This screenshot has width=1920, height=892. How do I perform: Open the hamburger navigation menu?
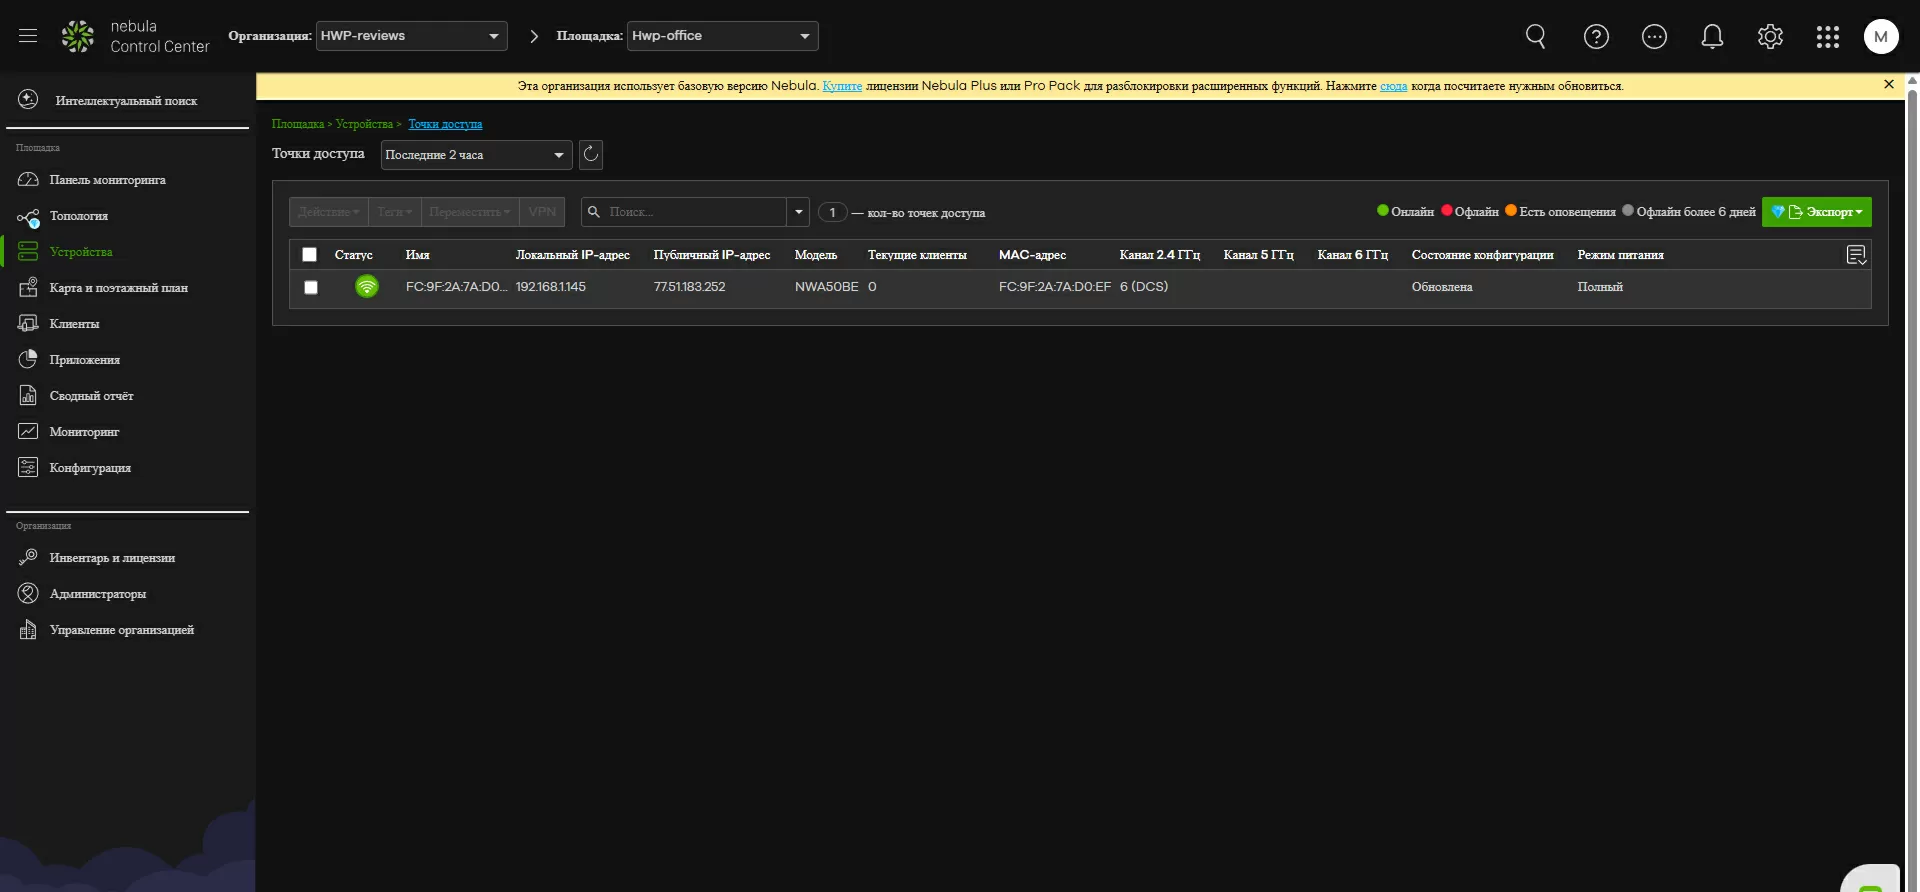28,36
